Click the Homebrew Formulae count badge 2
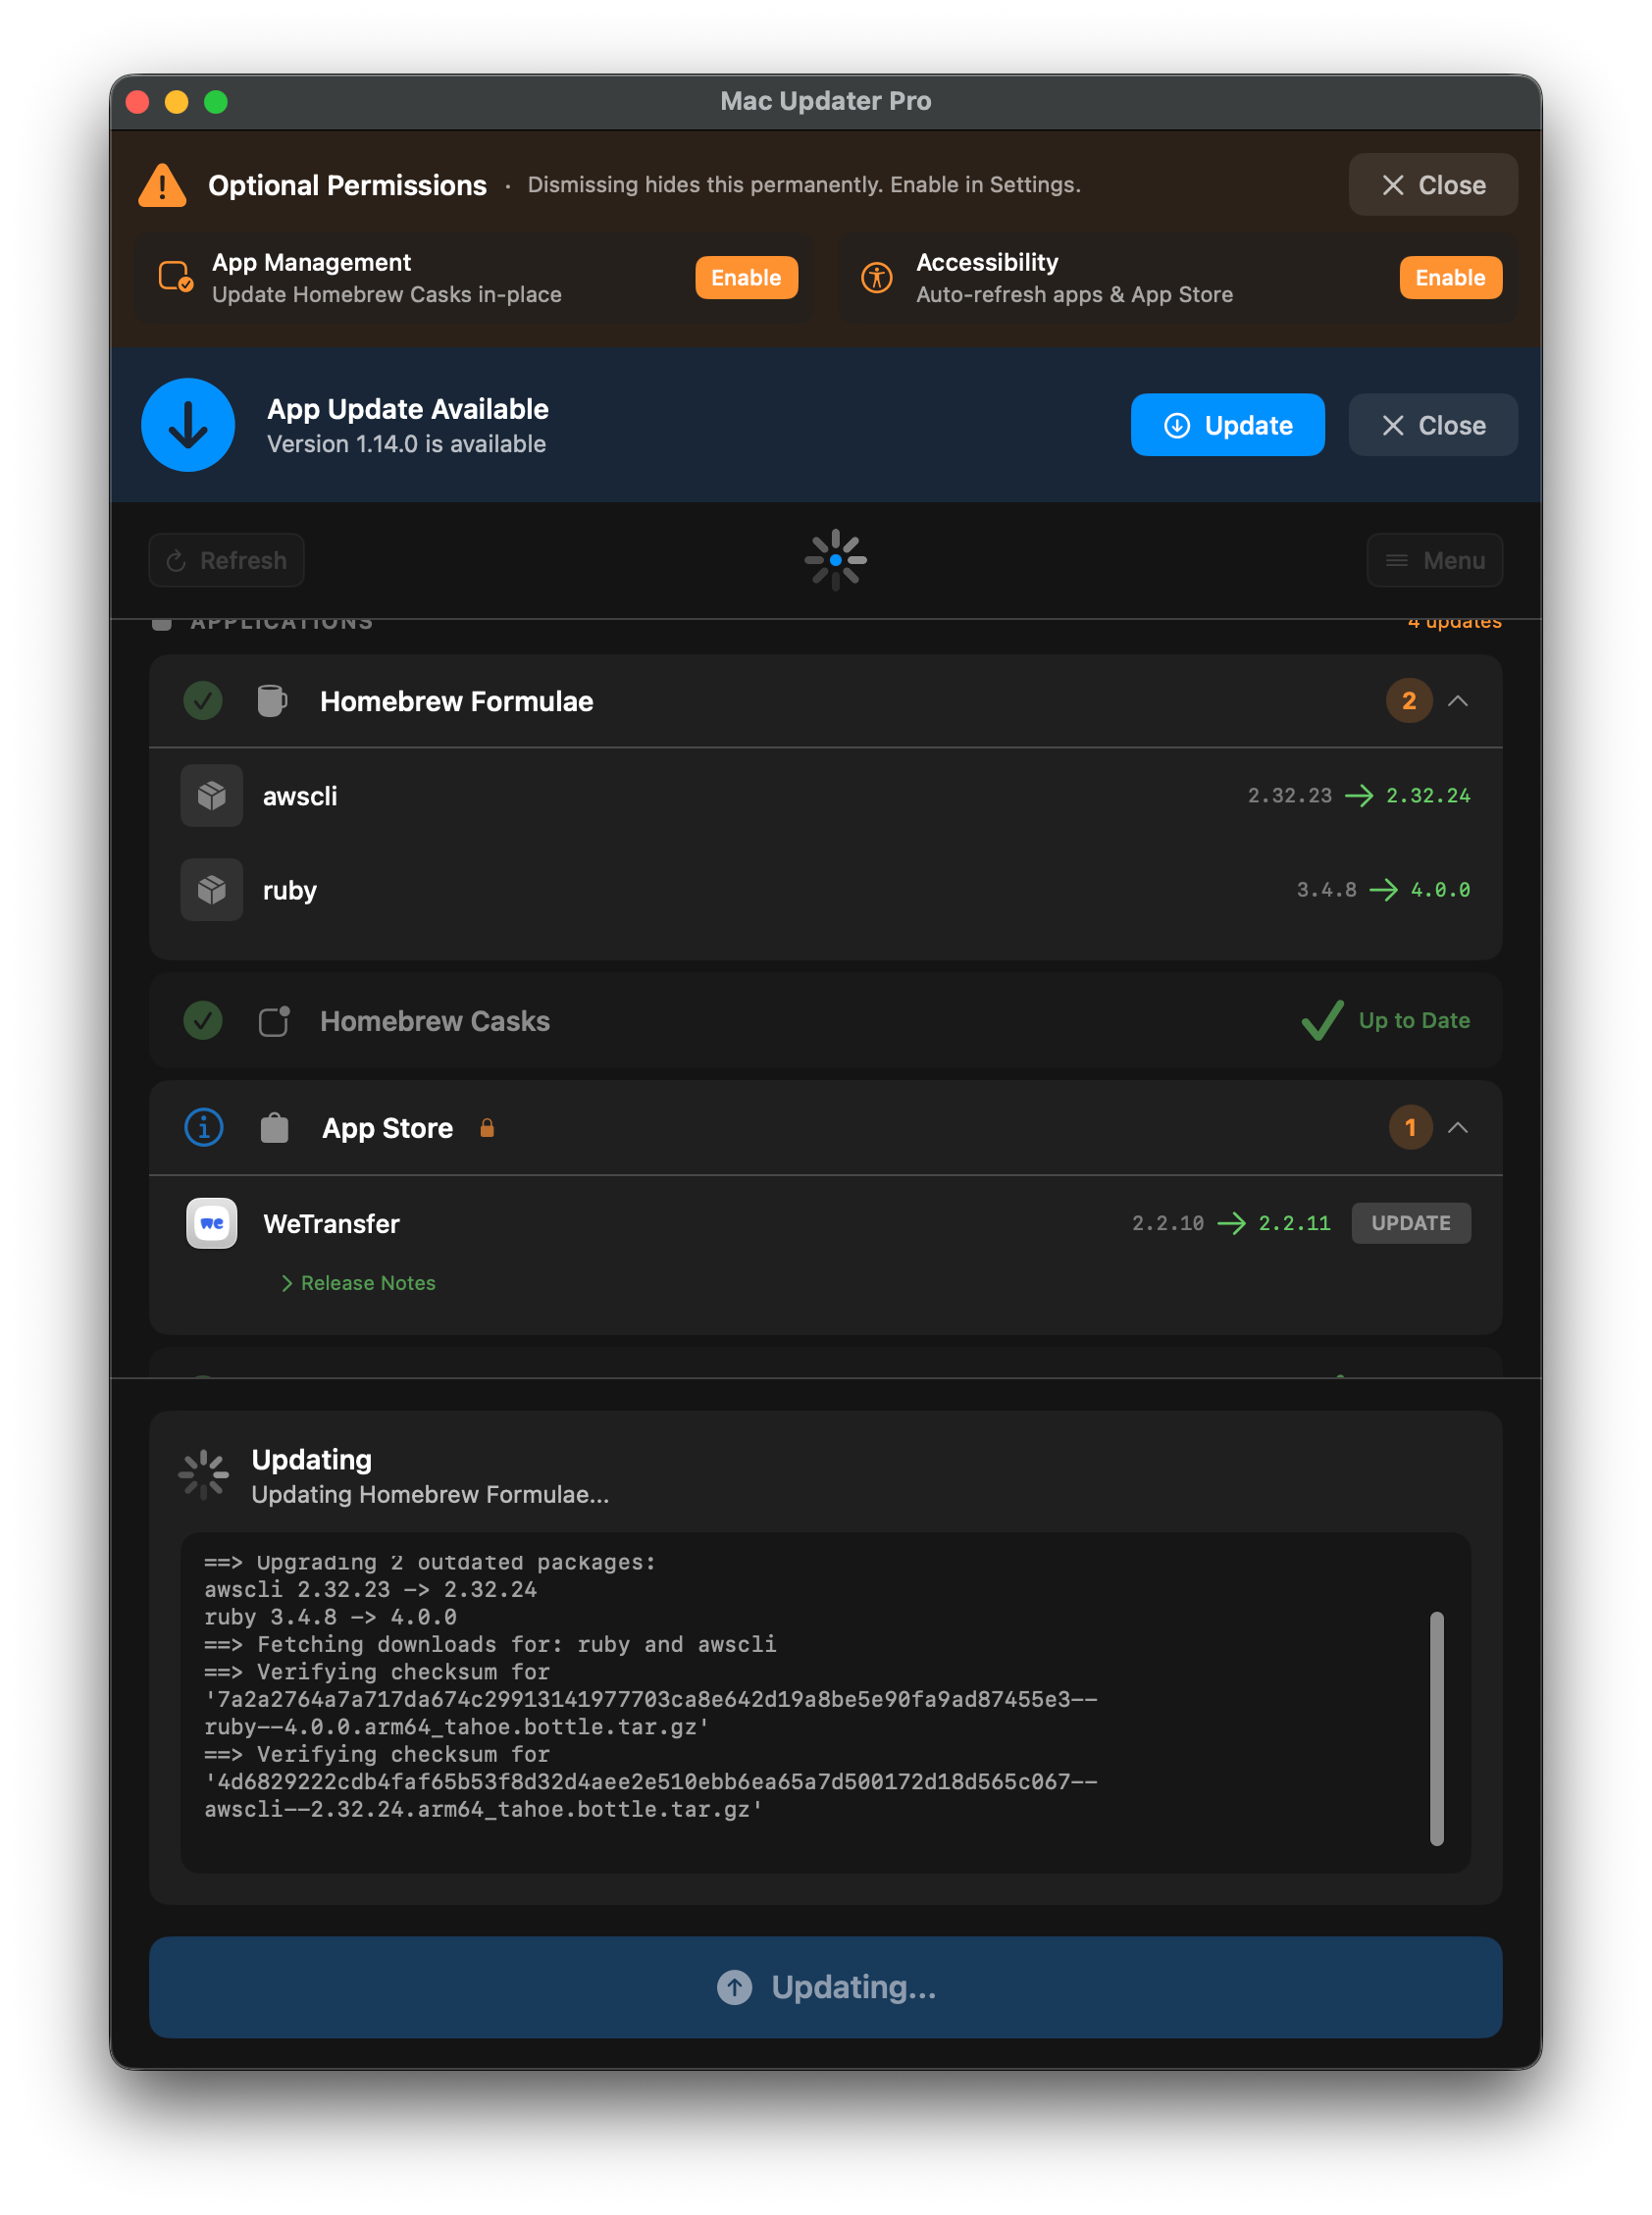Screen dimensions: 1652x2215 1409,701
